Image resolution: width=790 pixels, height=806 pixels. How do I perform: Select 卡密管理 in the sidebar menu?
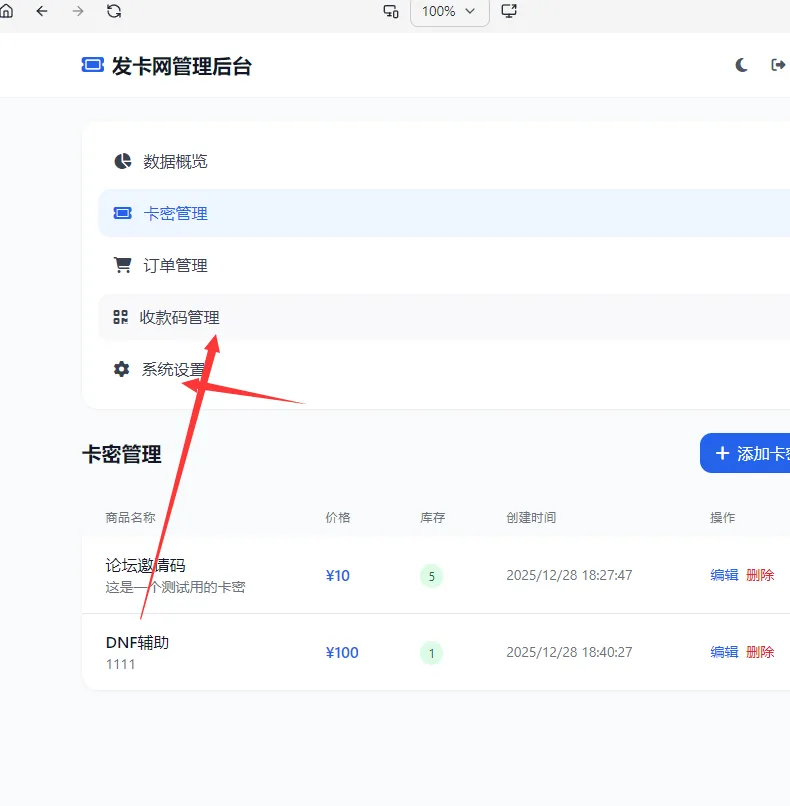click(175, 213)
